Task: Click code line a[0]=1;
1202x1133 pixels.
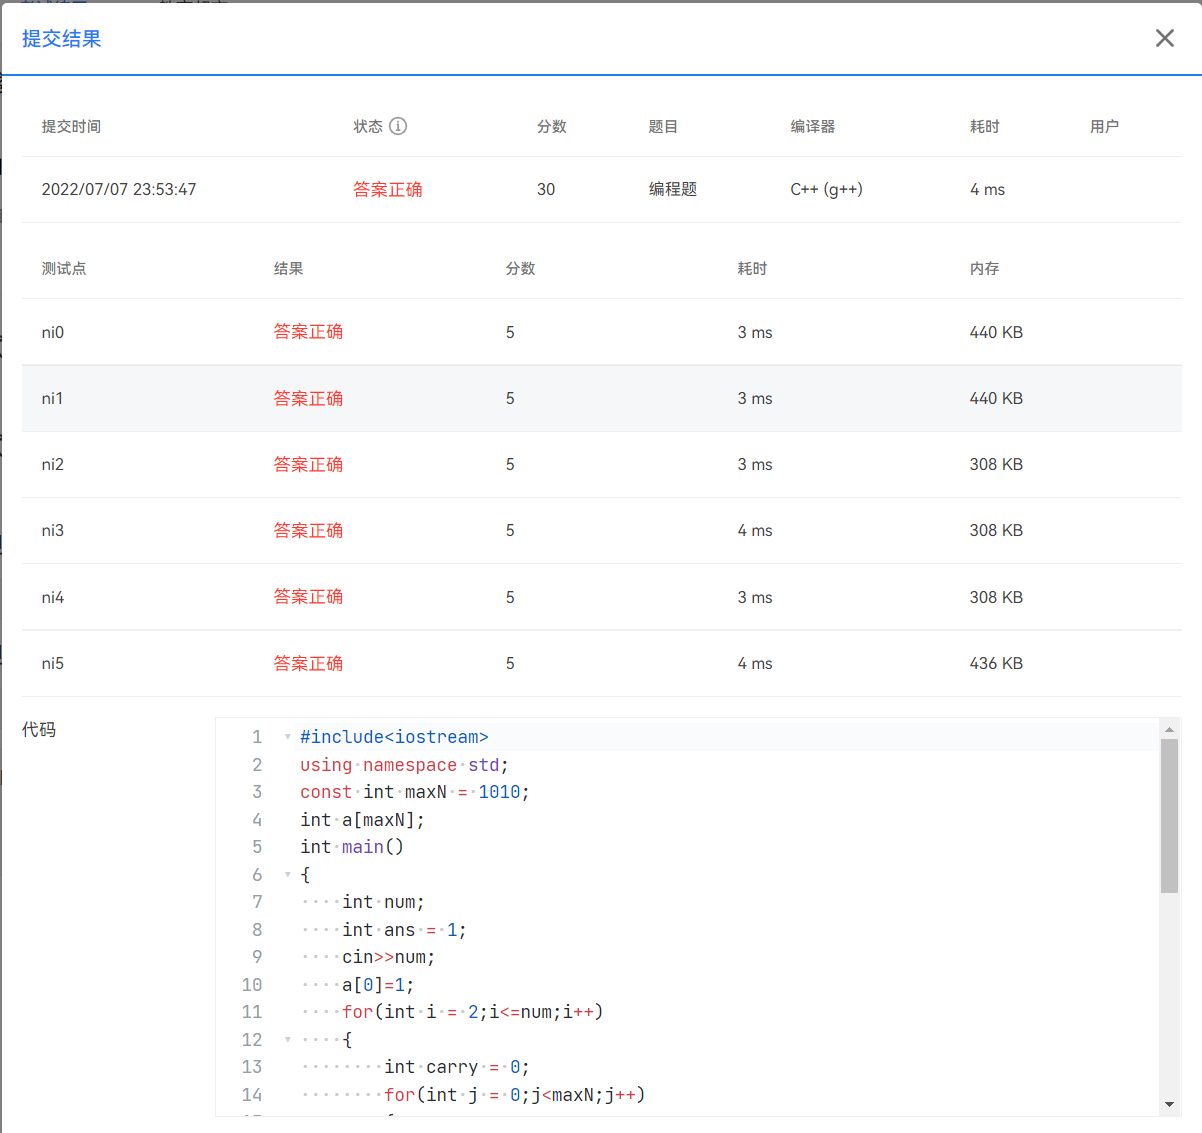Action: pos(378,985)
